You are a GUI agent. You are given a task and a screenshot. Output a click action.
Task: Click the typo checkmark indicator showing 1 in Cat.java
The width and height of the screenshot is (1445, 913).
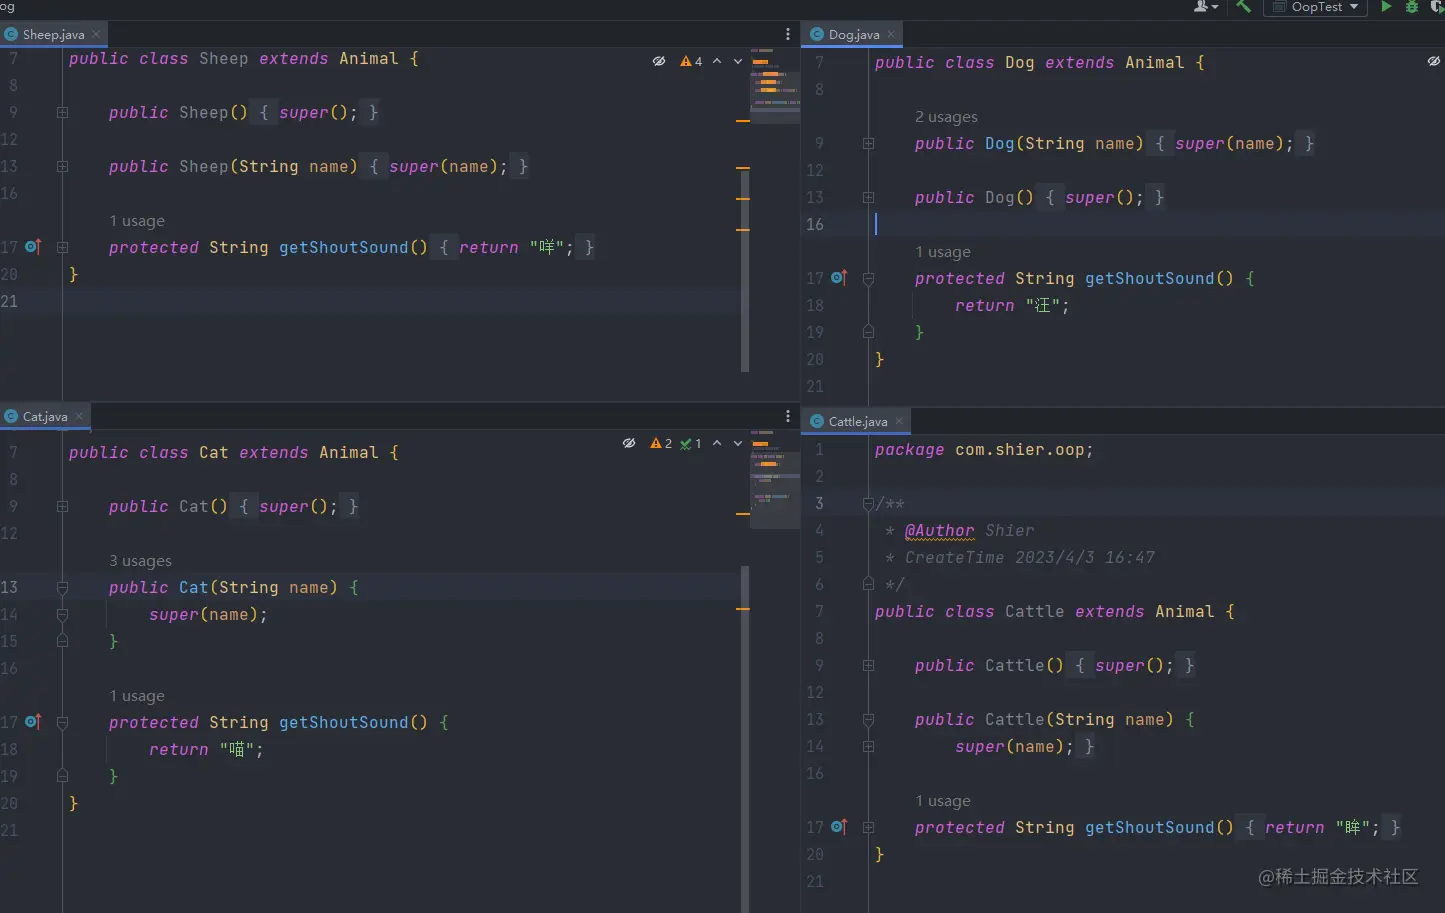tap(691, 443)
